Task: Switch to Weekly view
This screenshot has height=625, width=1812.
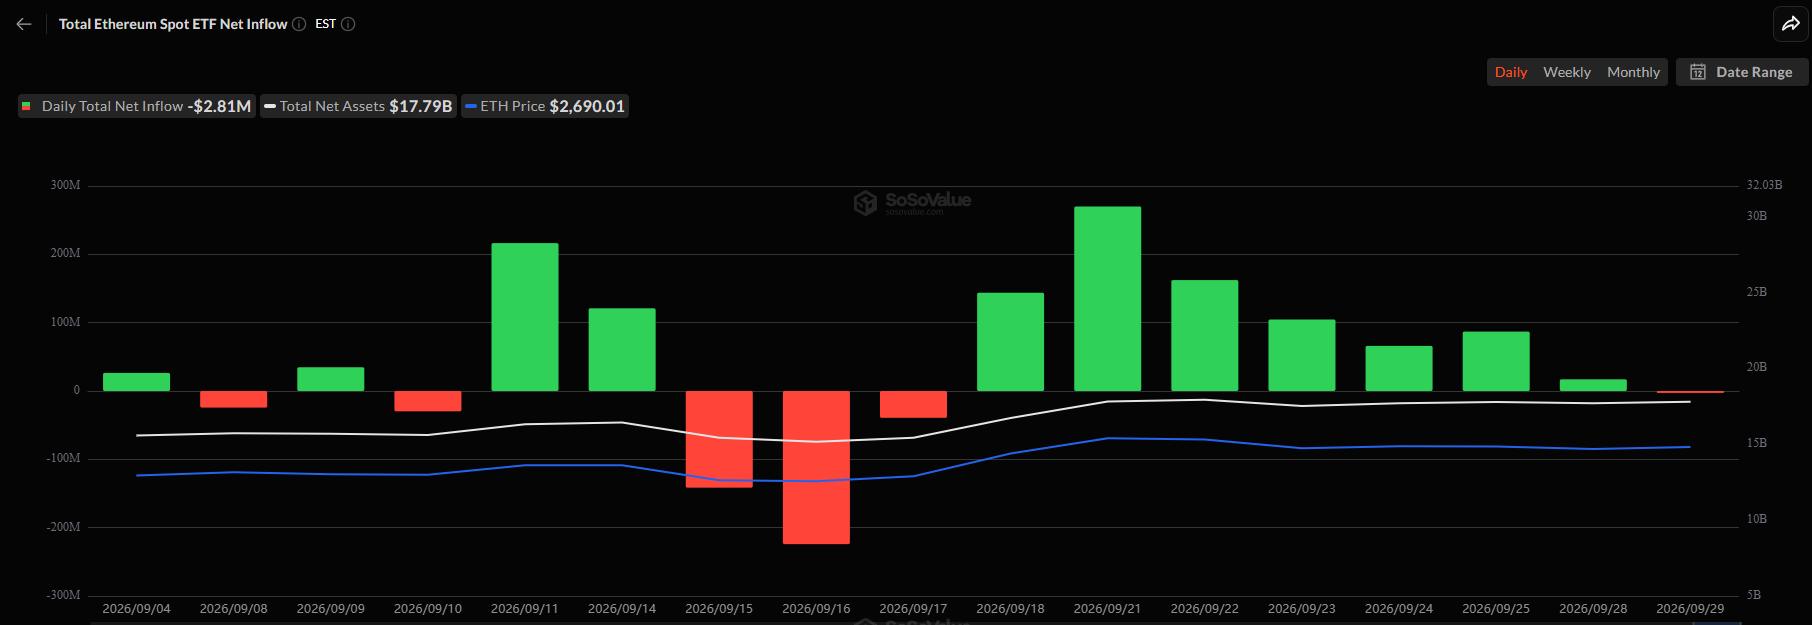Action: 1567,72
